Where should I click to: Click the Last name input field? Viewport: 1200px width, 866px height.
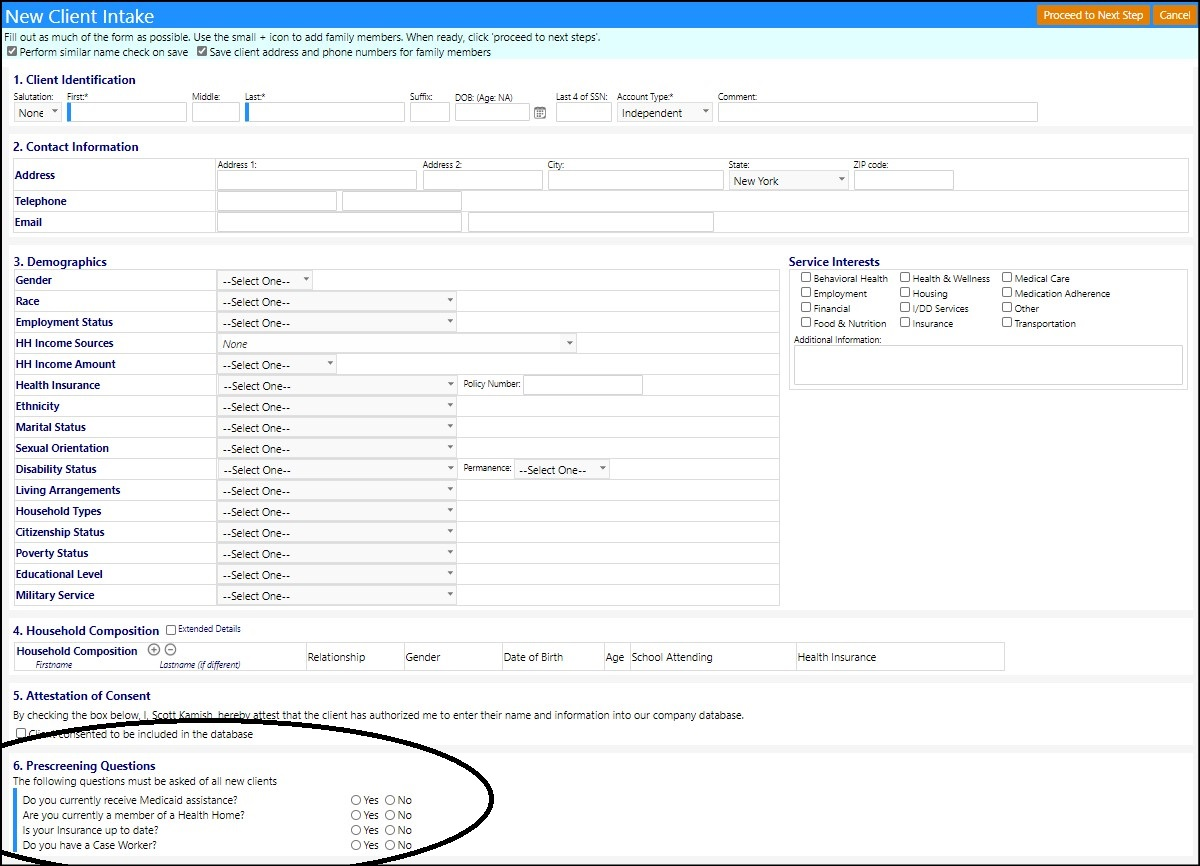click(325, 112)
